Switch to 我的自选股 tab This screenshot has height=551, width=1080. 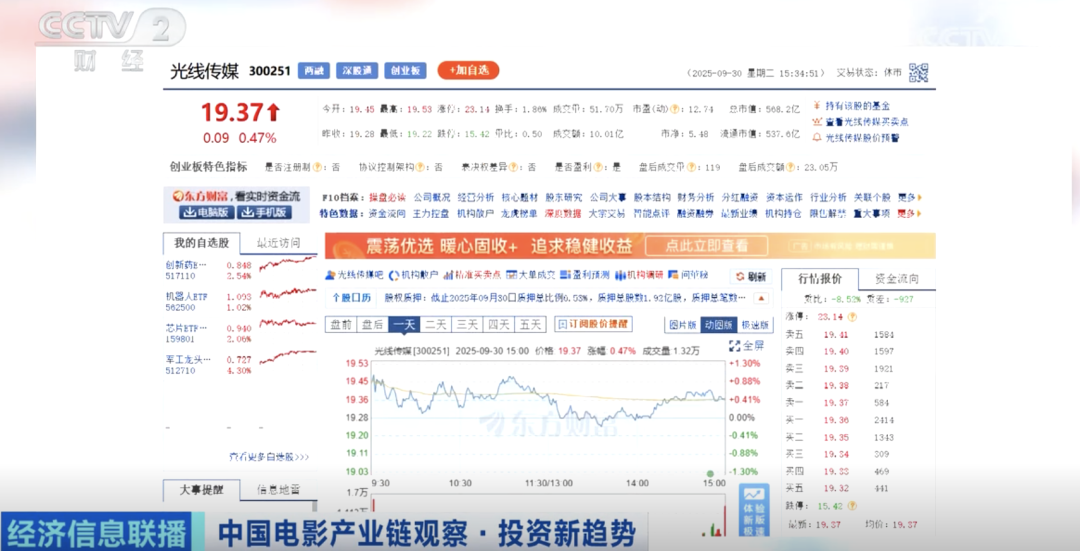click(x=201, y=243)
